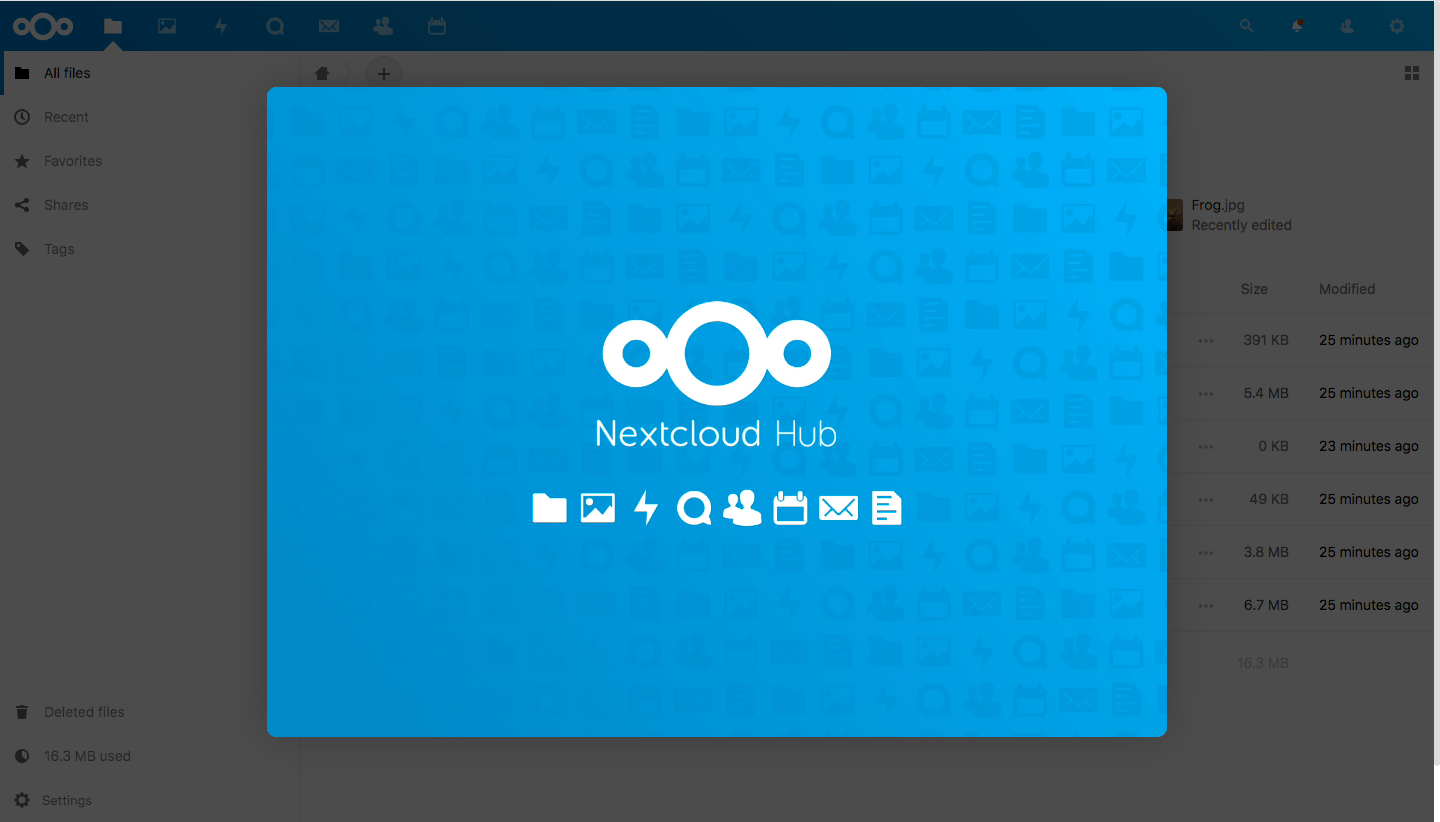Click the folder icon in Hub splash
Viewport: 1440px width, 822px height.
coord(549,509)
